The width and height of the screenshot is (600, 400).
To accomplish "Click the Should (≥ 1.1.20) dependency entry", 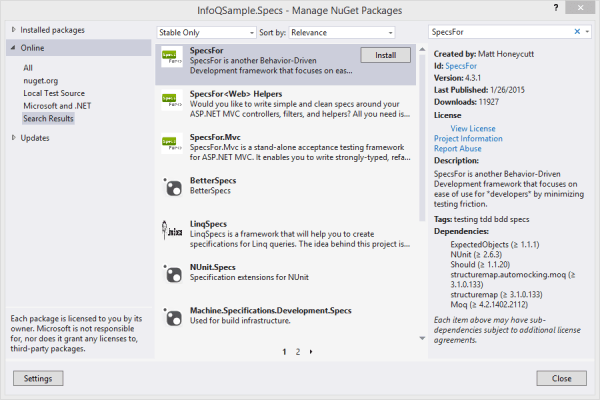I will click(480, 264).
